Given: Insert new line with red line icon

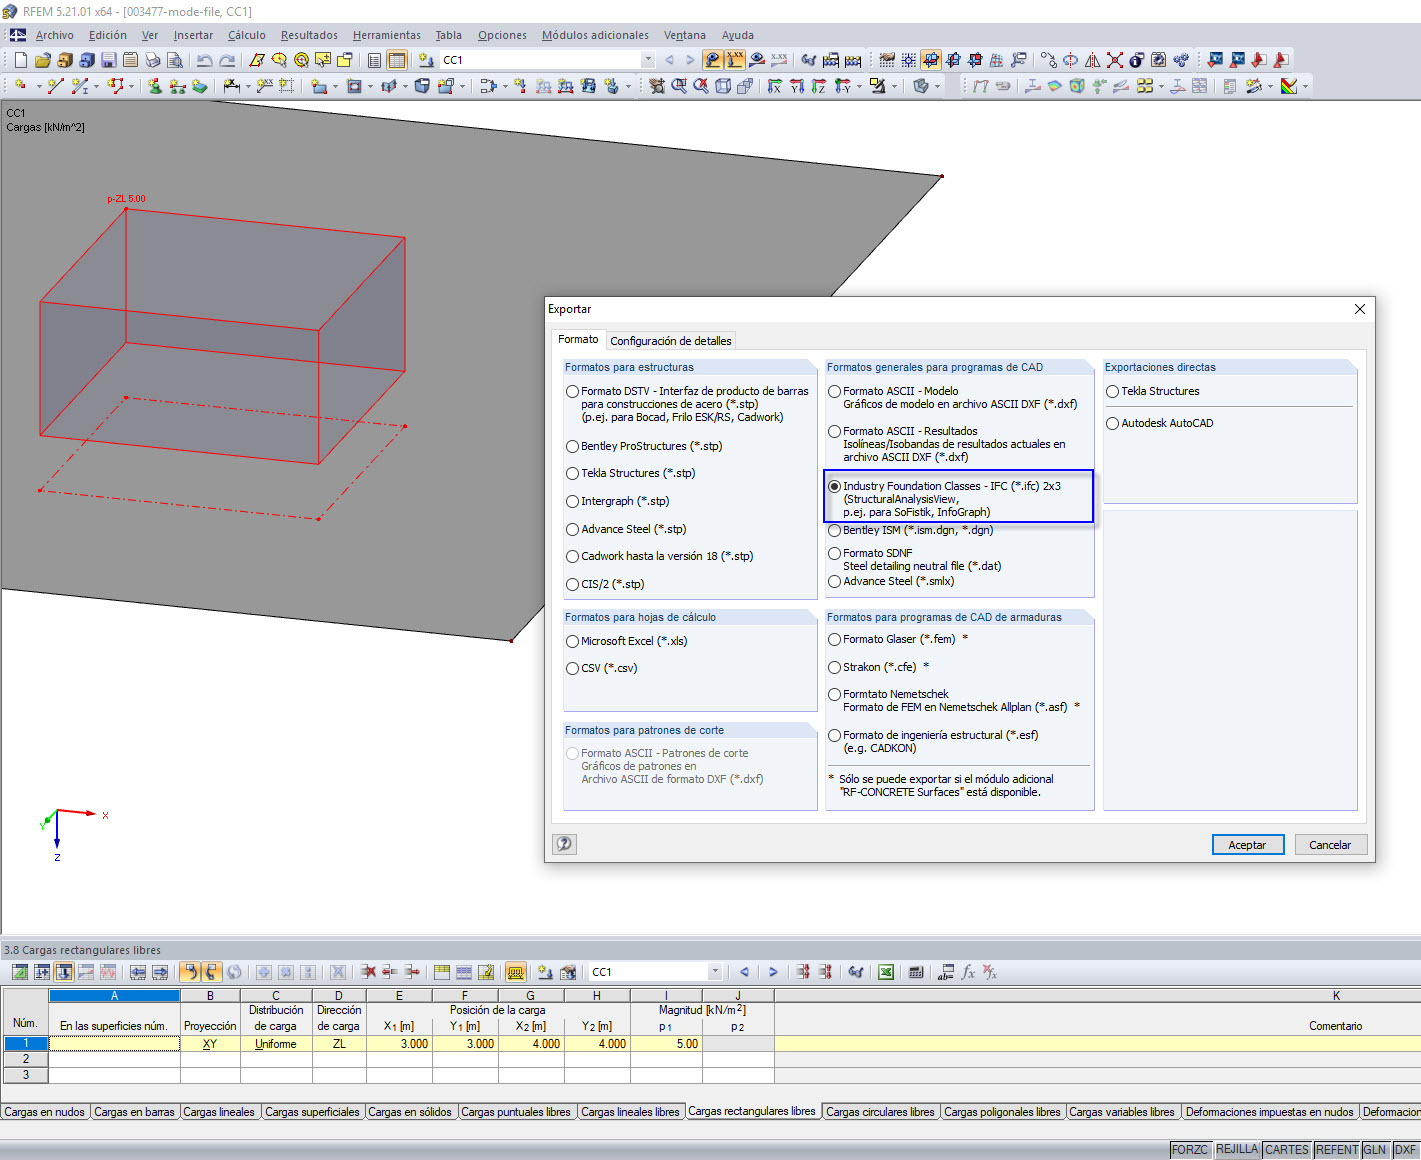Looking at the screenshot, I should point(55,86).
